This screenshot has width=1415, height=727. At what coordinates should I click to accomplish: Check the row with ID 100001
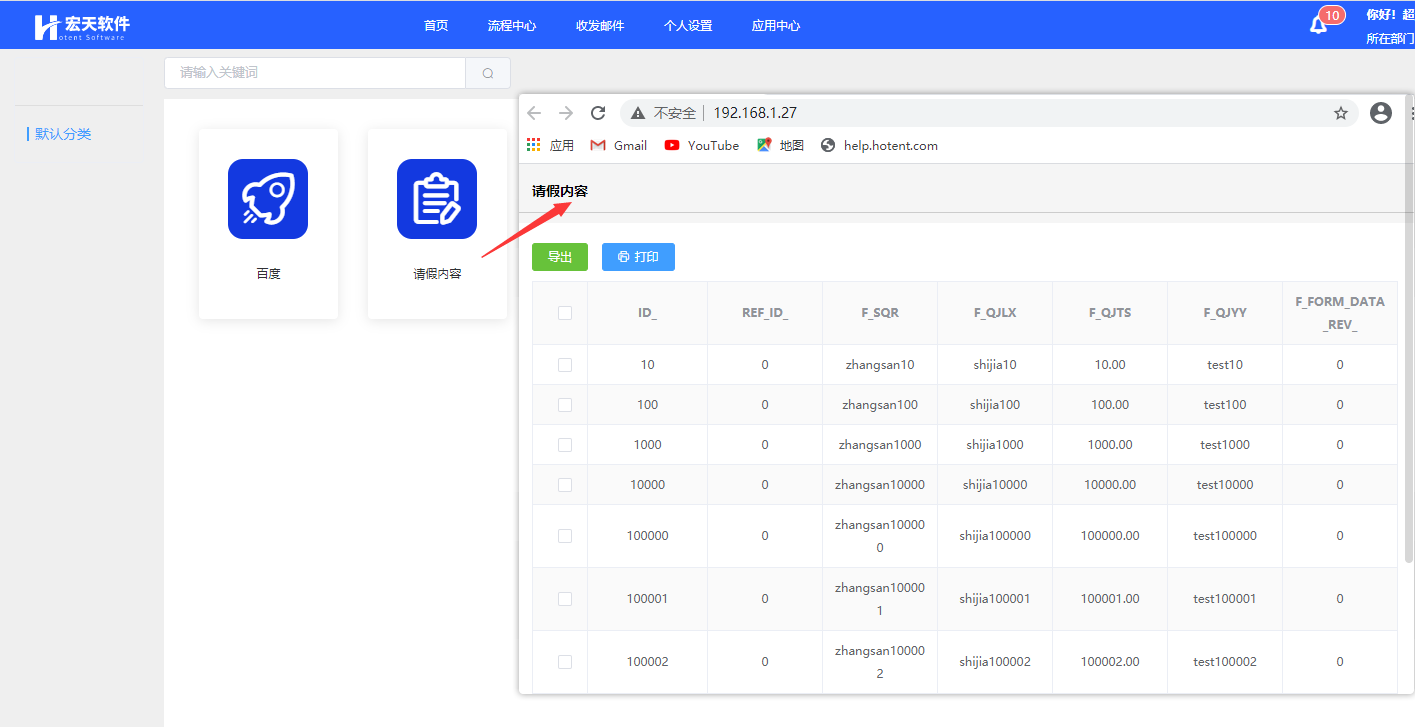565,599
